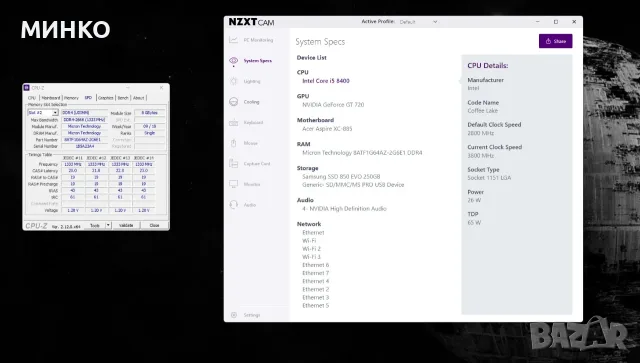
Task: Open the Settings gear in CAM
Action: point(234,315)
